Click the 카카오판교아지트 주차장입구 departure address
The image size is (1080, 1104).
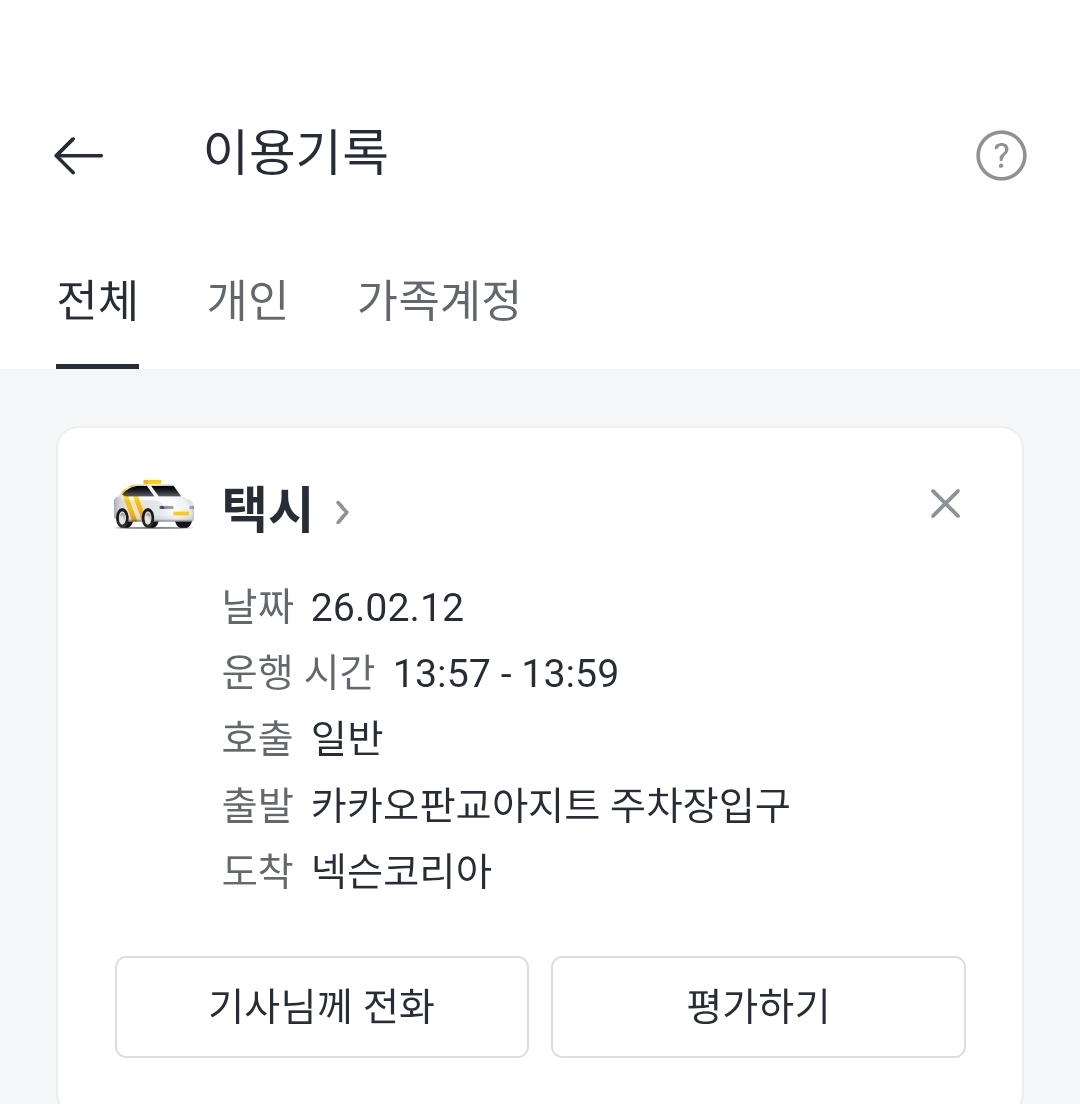(550, 805)
